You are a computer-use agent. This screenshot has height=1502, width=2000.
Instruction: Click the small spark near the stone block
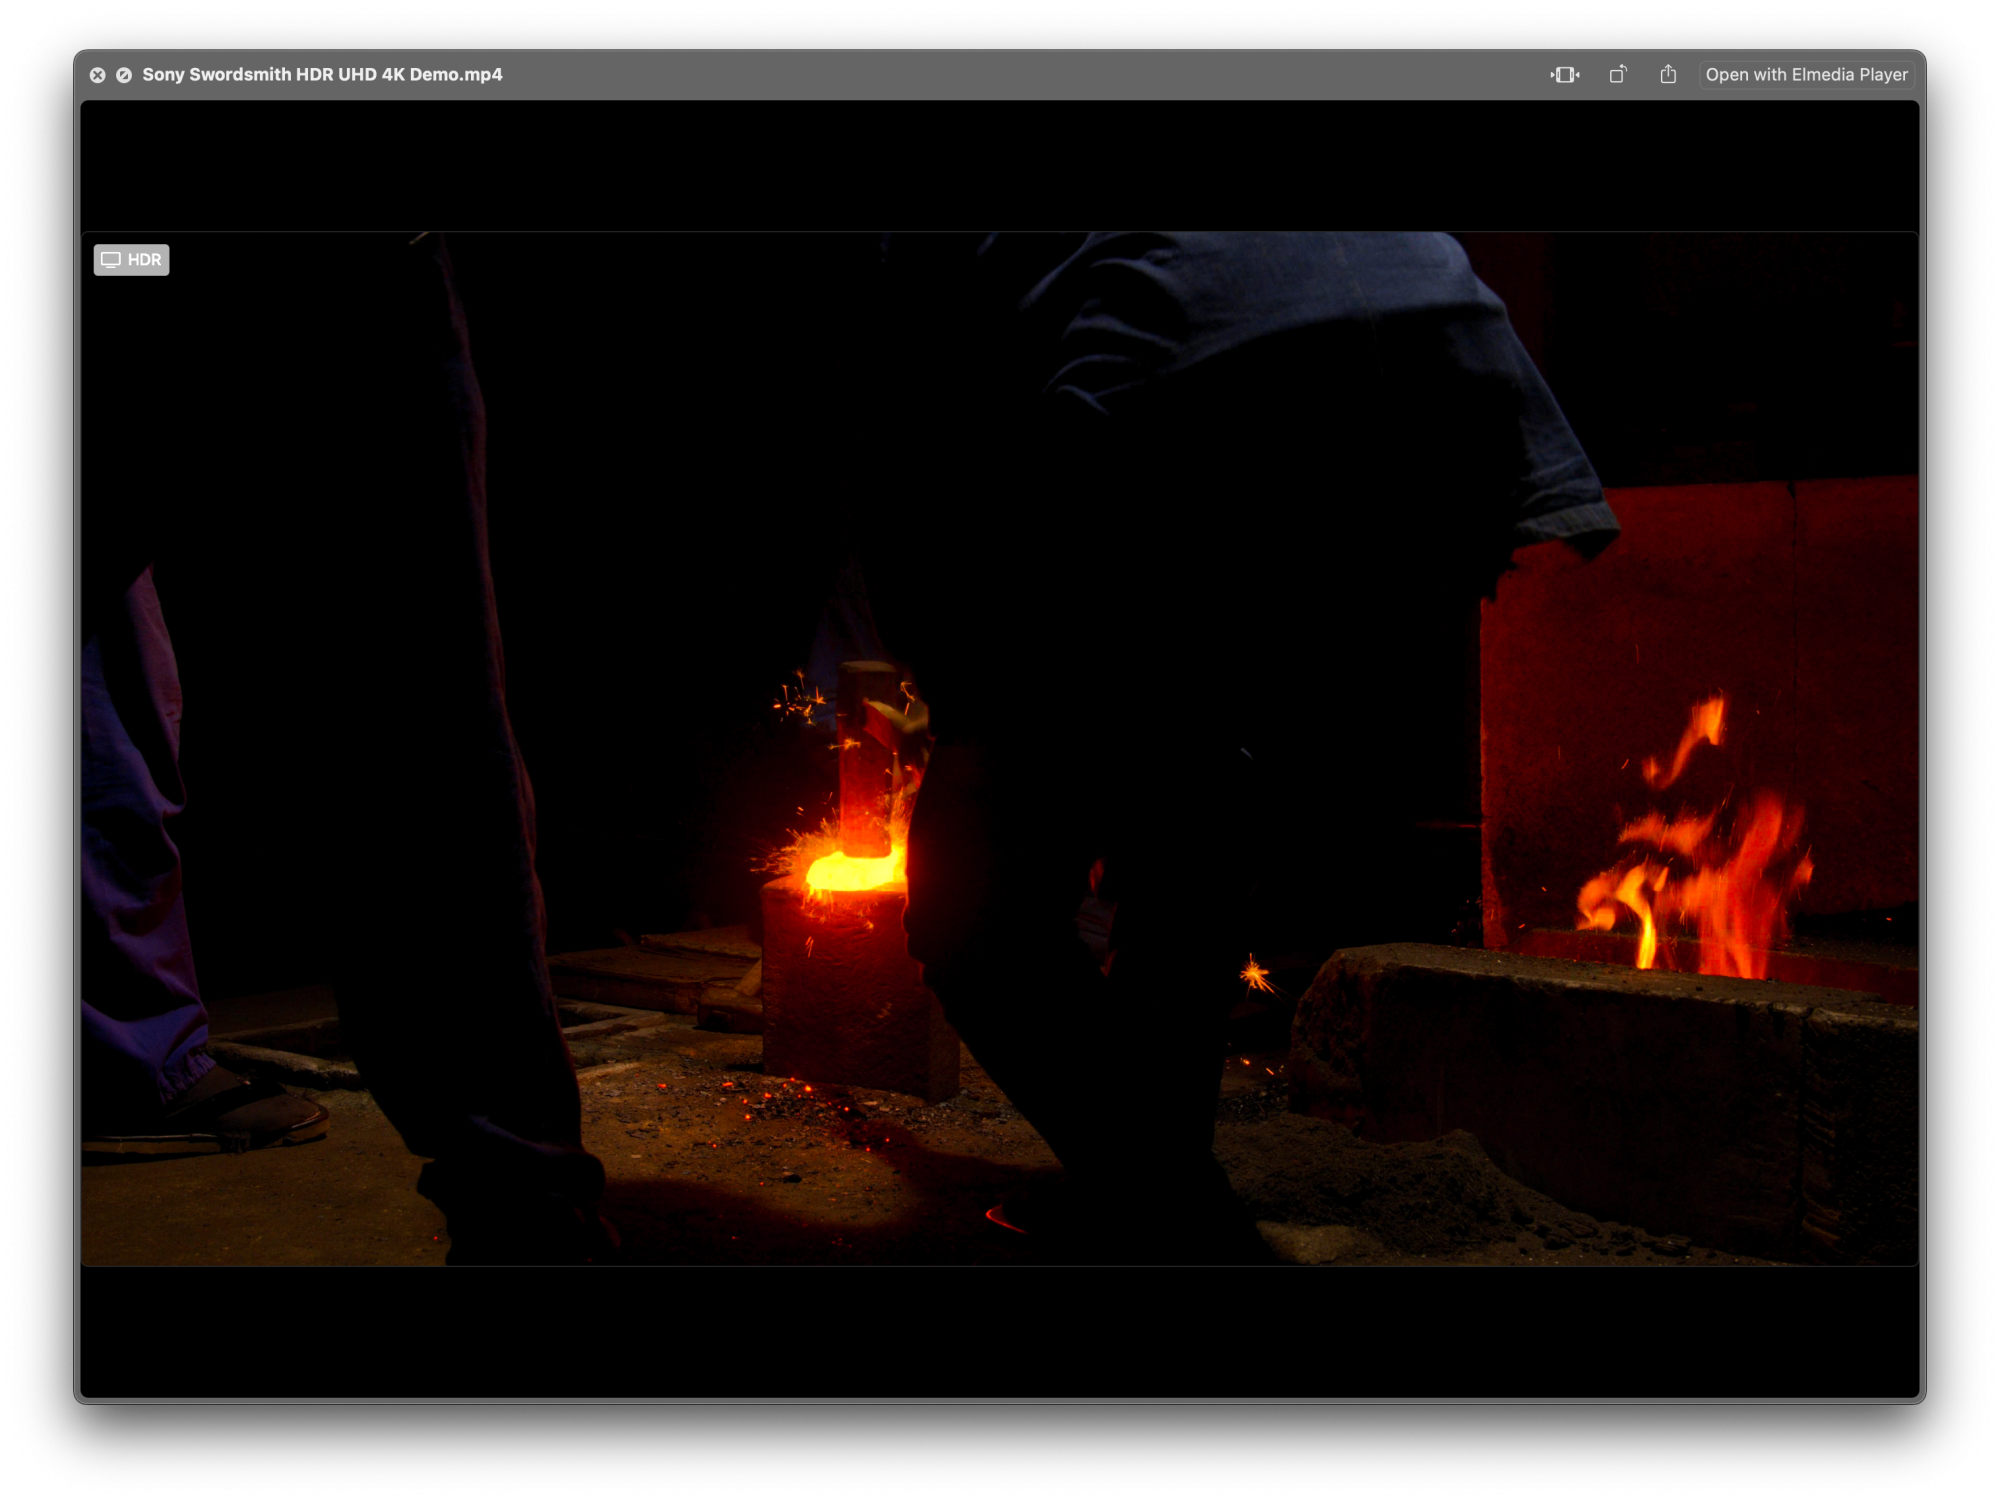click(1255, 973)
